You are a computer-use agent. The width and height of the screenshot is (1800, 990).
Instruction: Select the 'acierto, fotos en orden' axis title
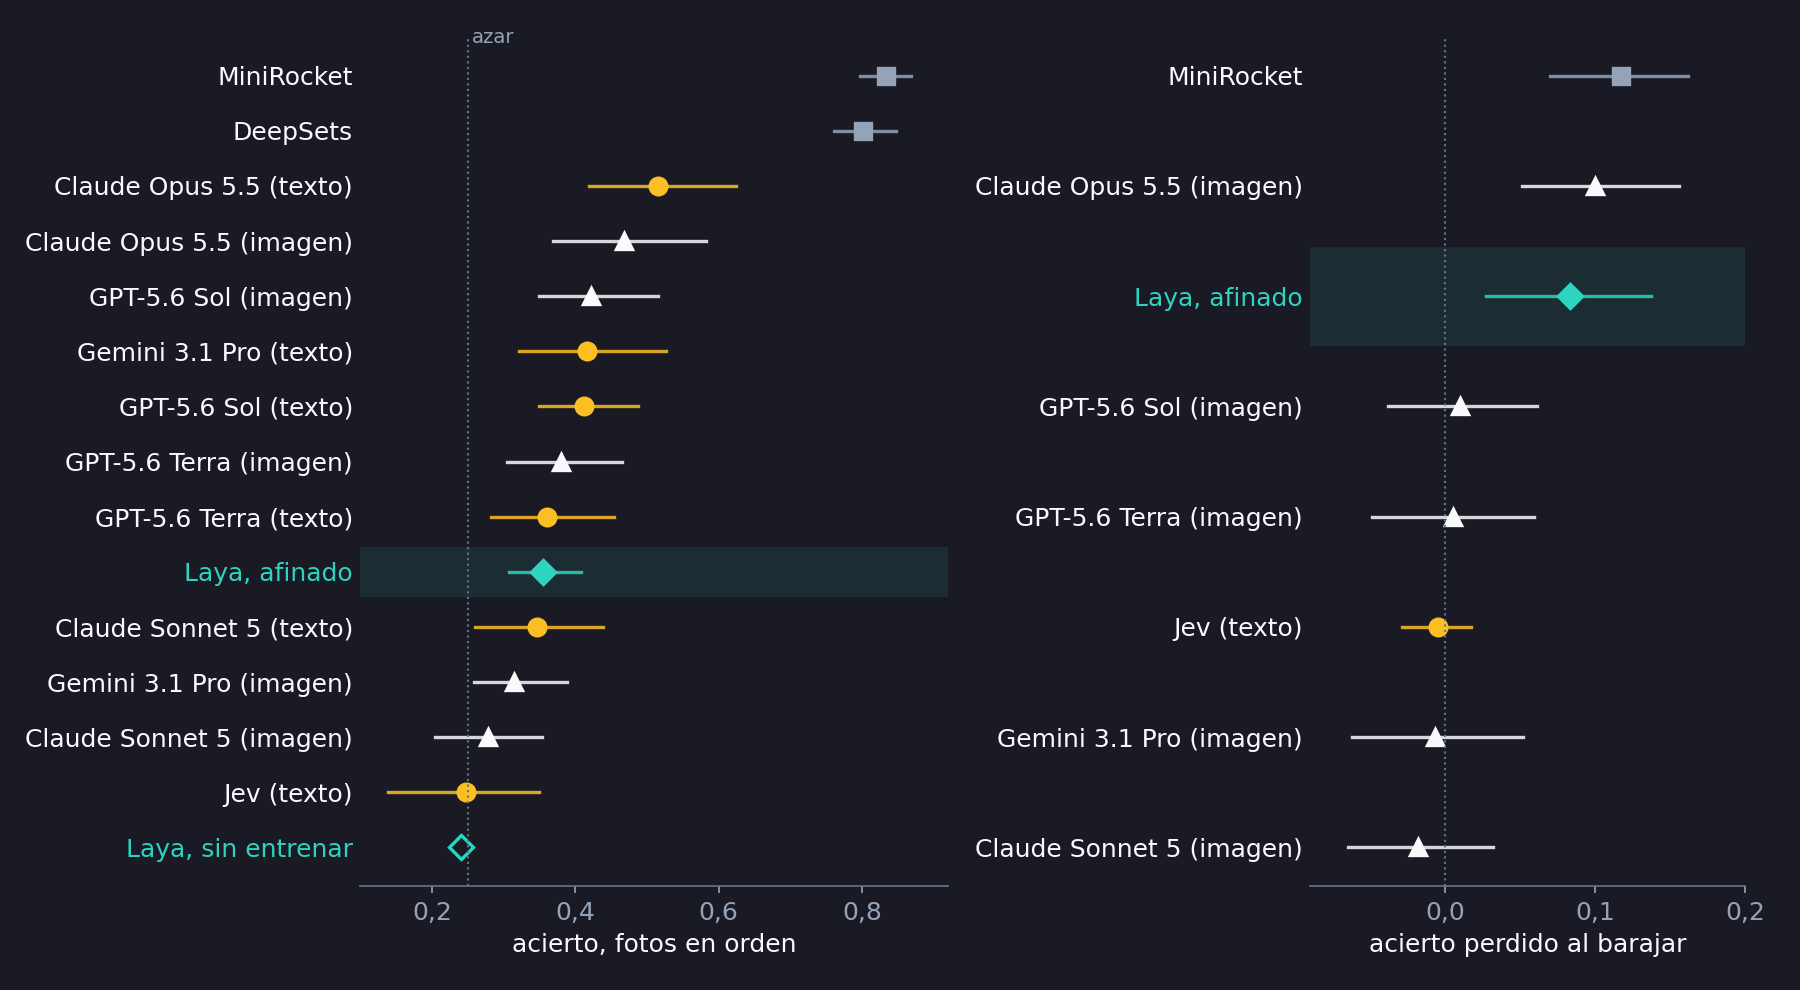pos(654,944)
